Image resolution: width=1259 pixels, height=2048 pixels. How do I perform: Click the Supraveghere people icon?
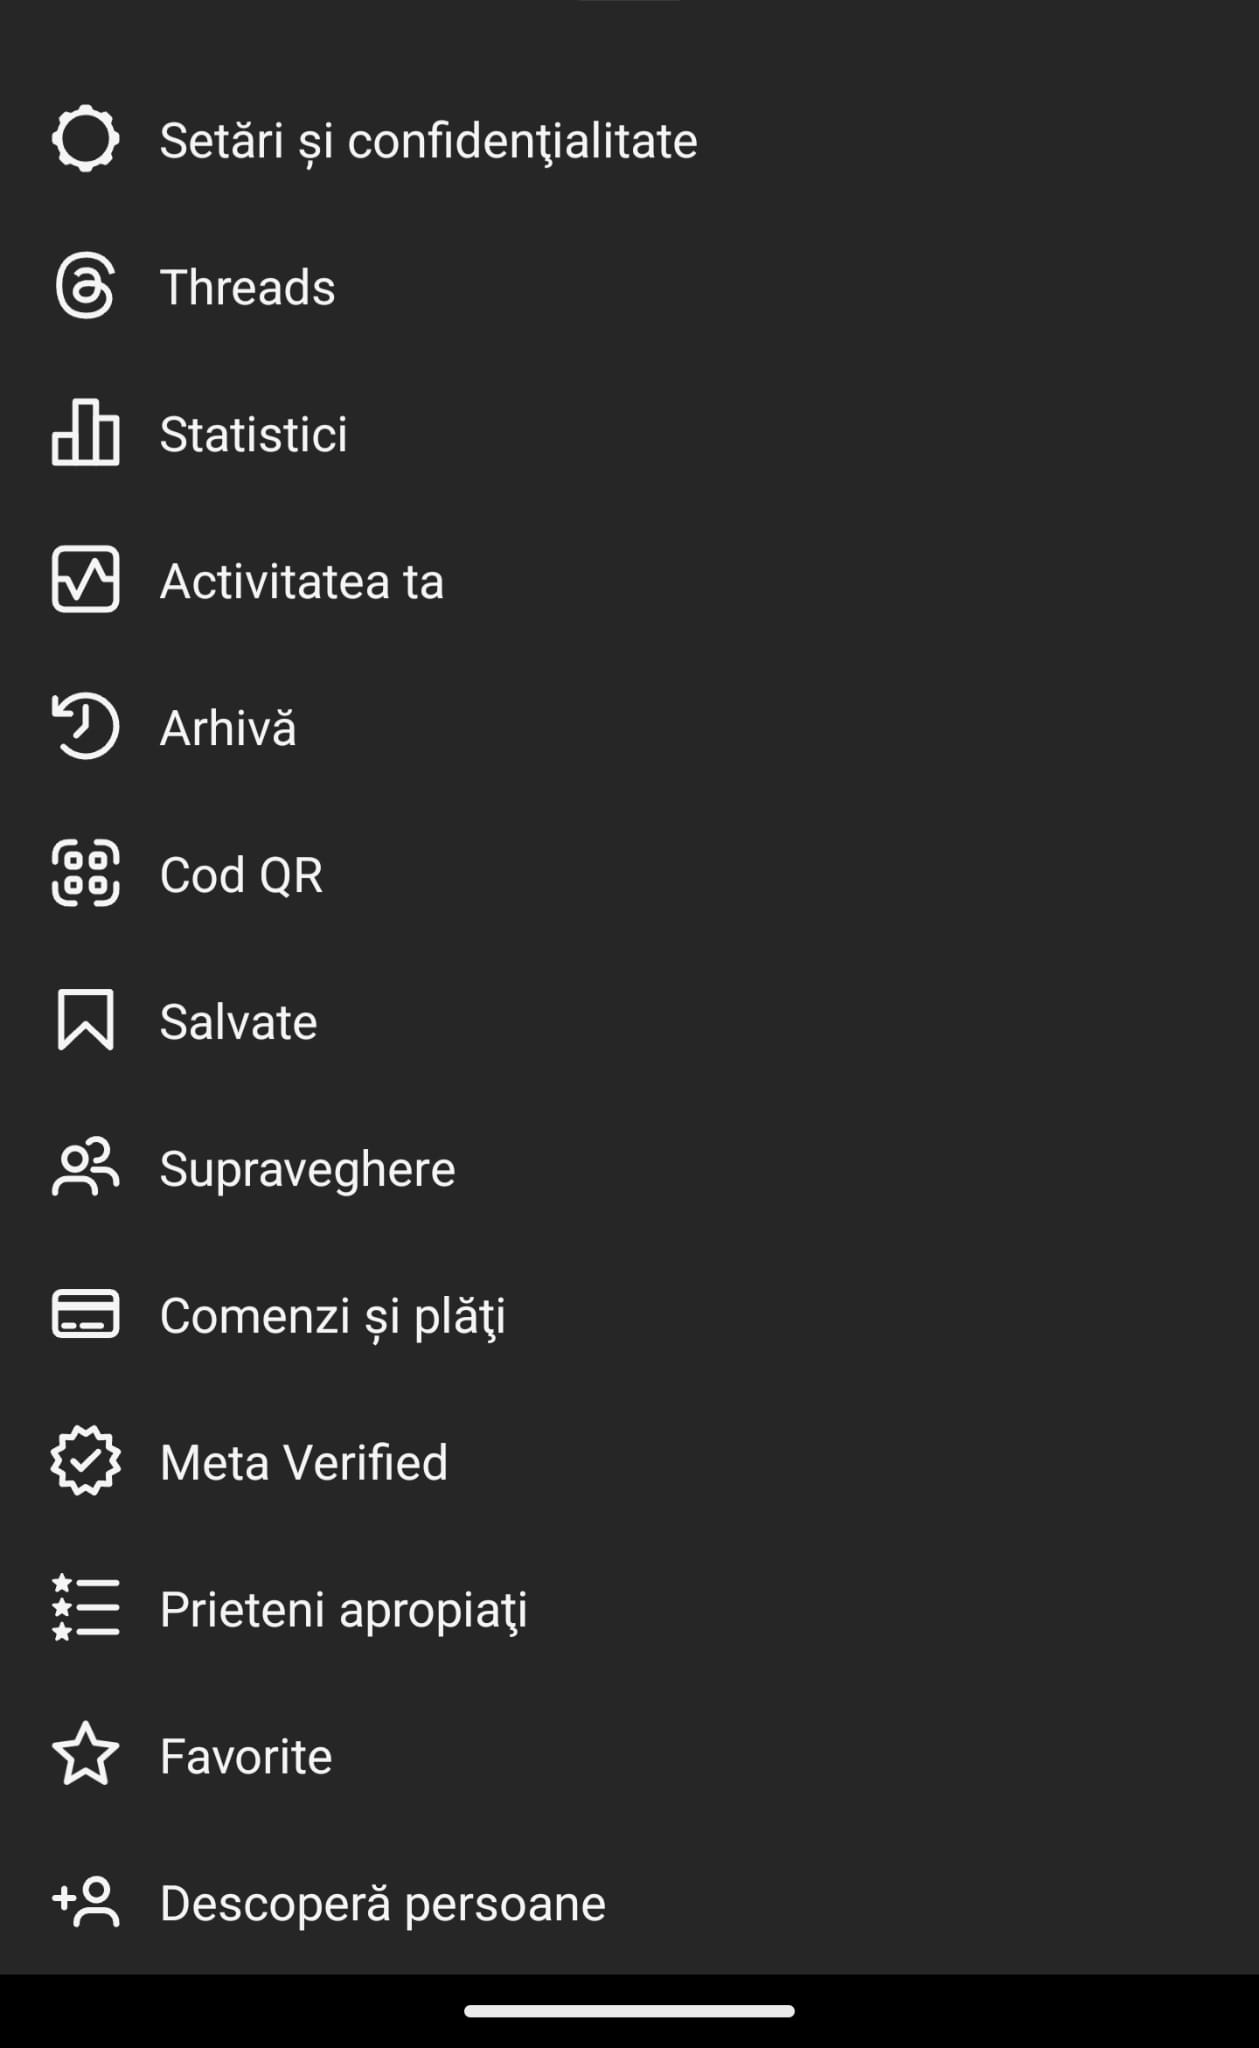coord(85,1168)
